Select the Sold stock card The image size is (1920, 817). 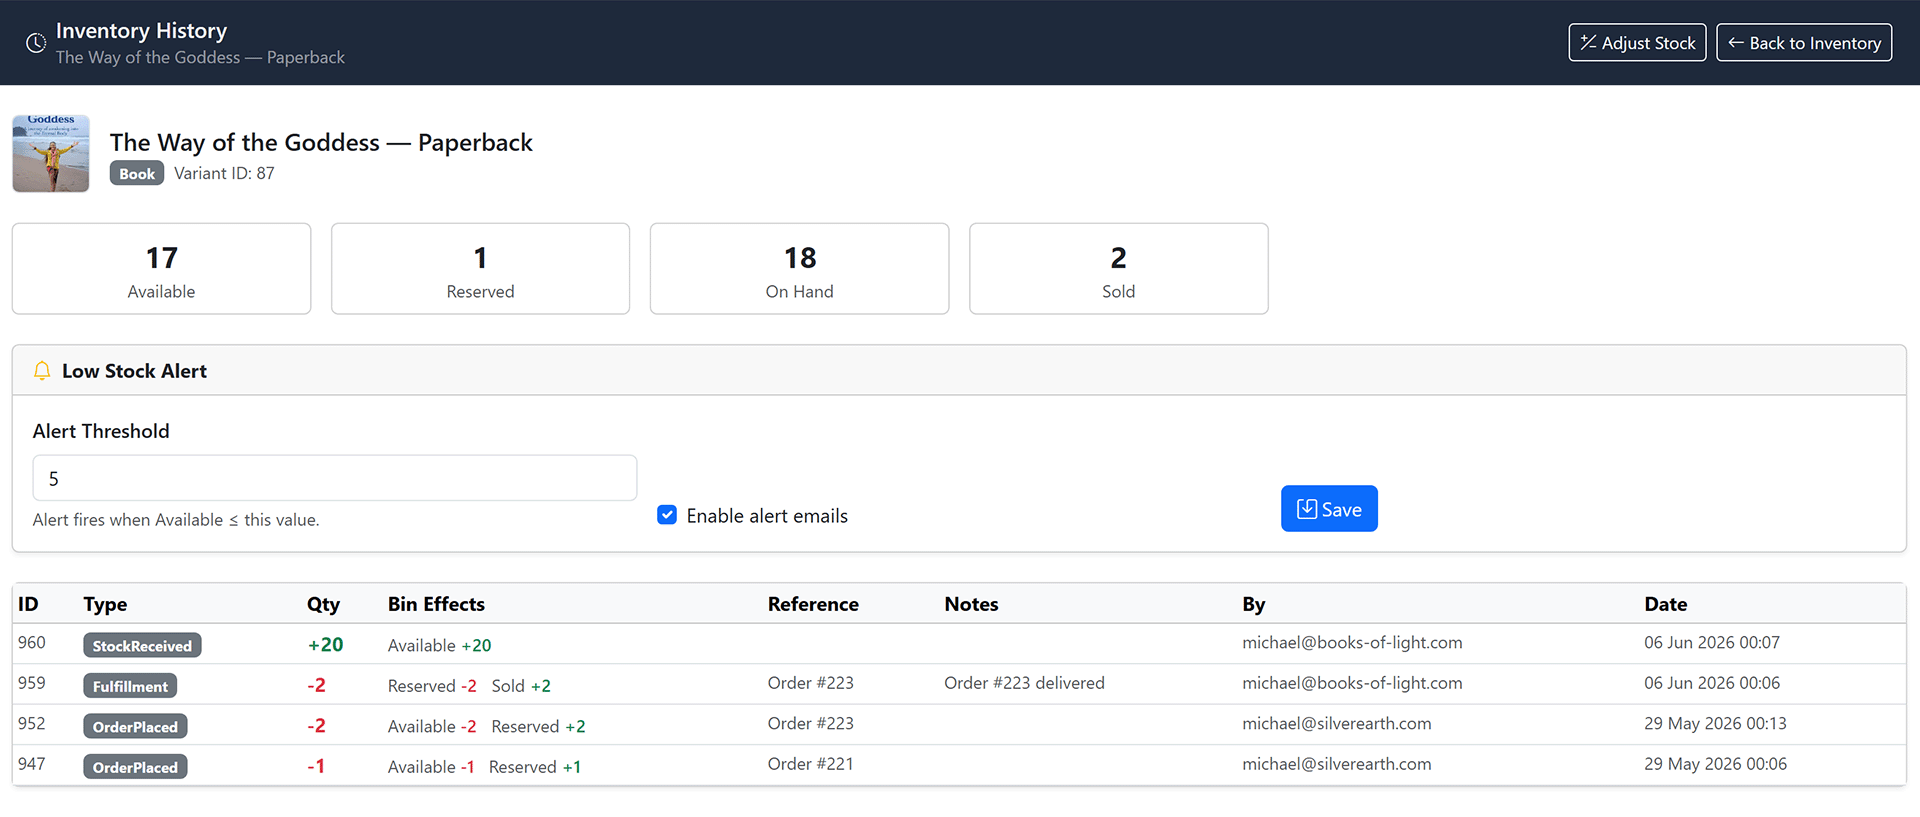tap(1119, 269)
